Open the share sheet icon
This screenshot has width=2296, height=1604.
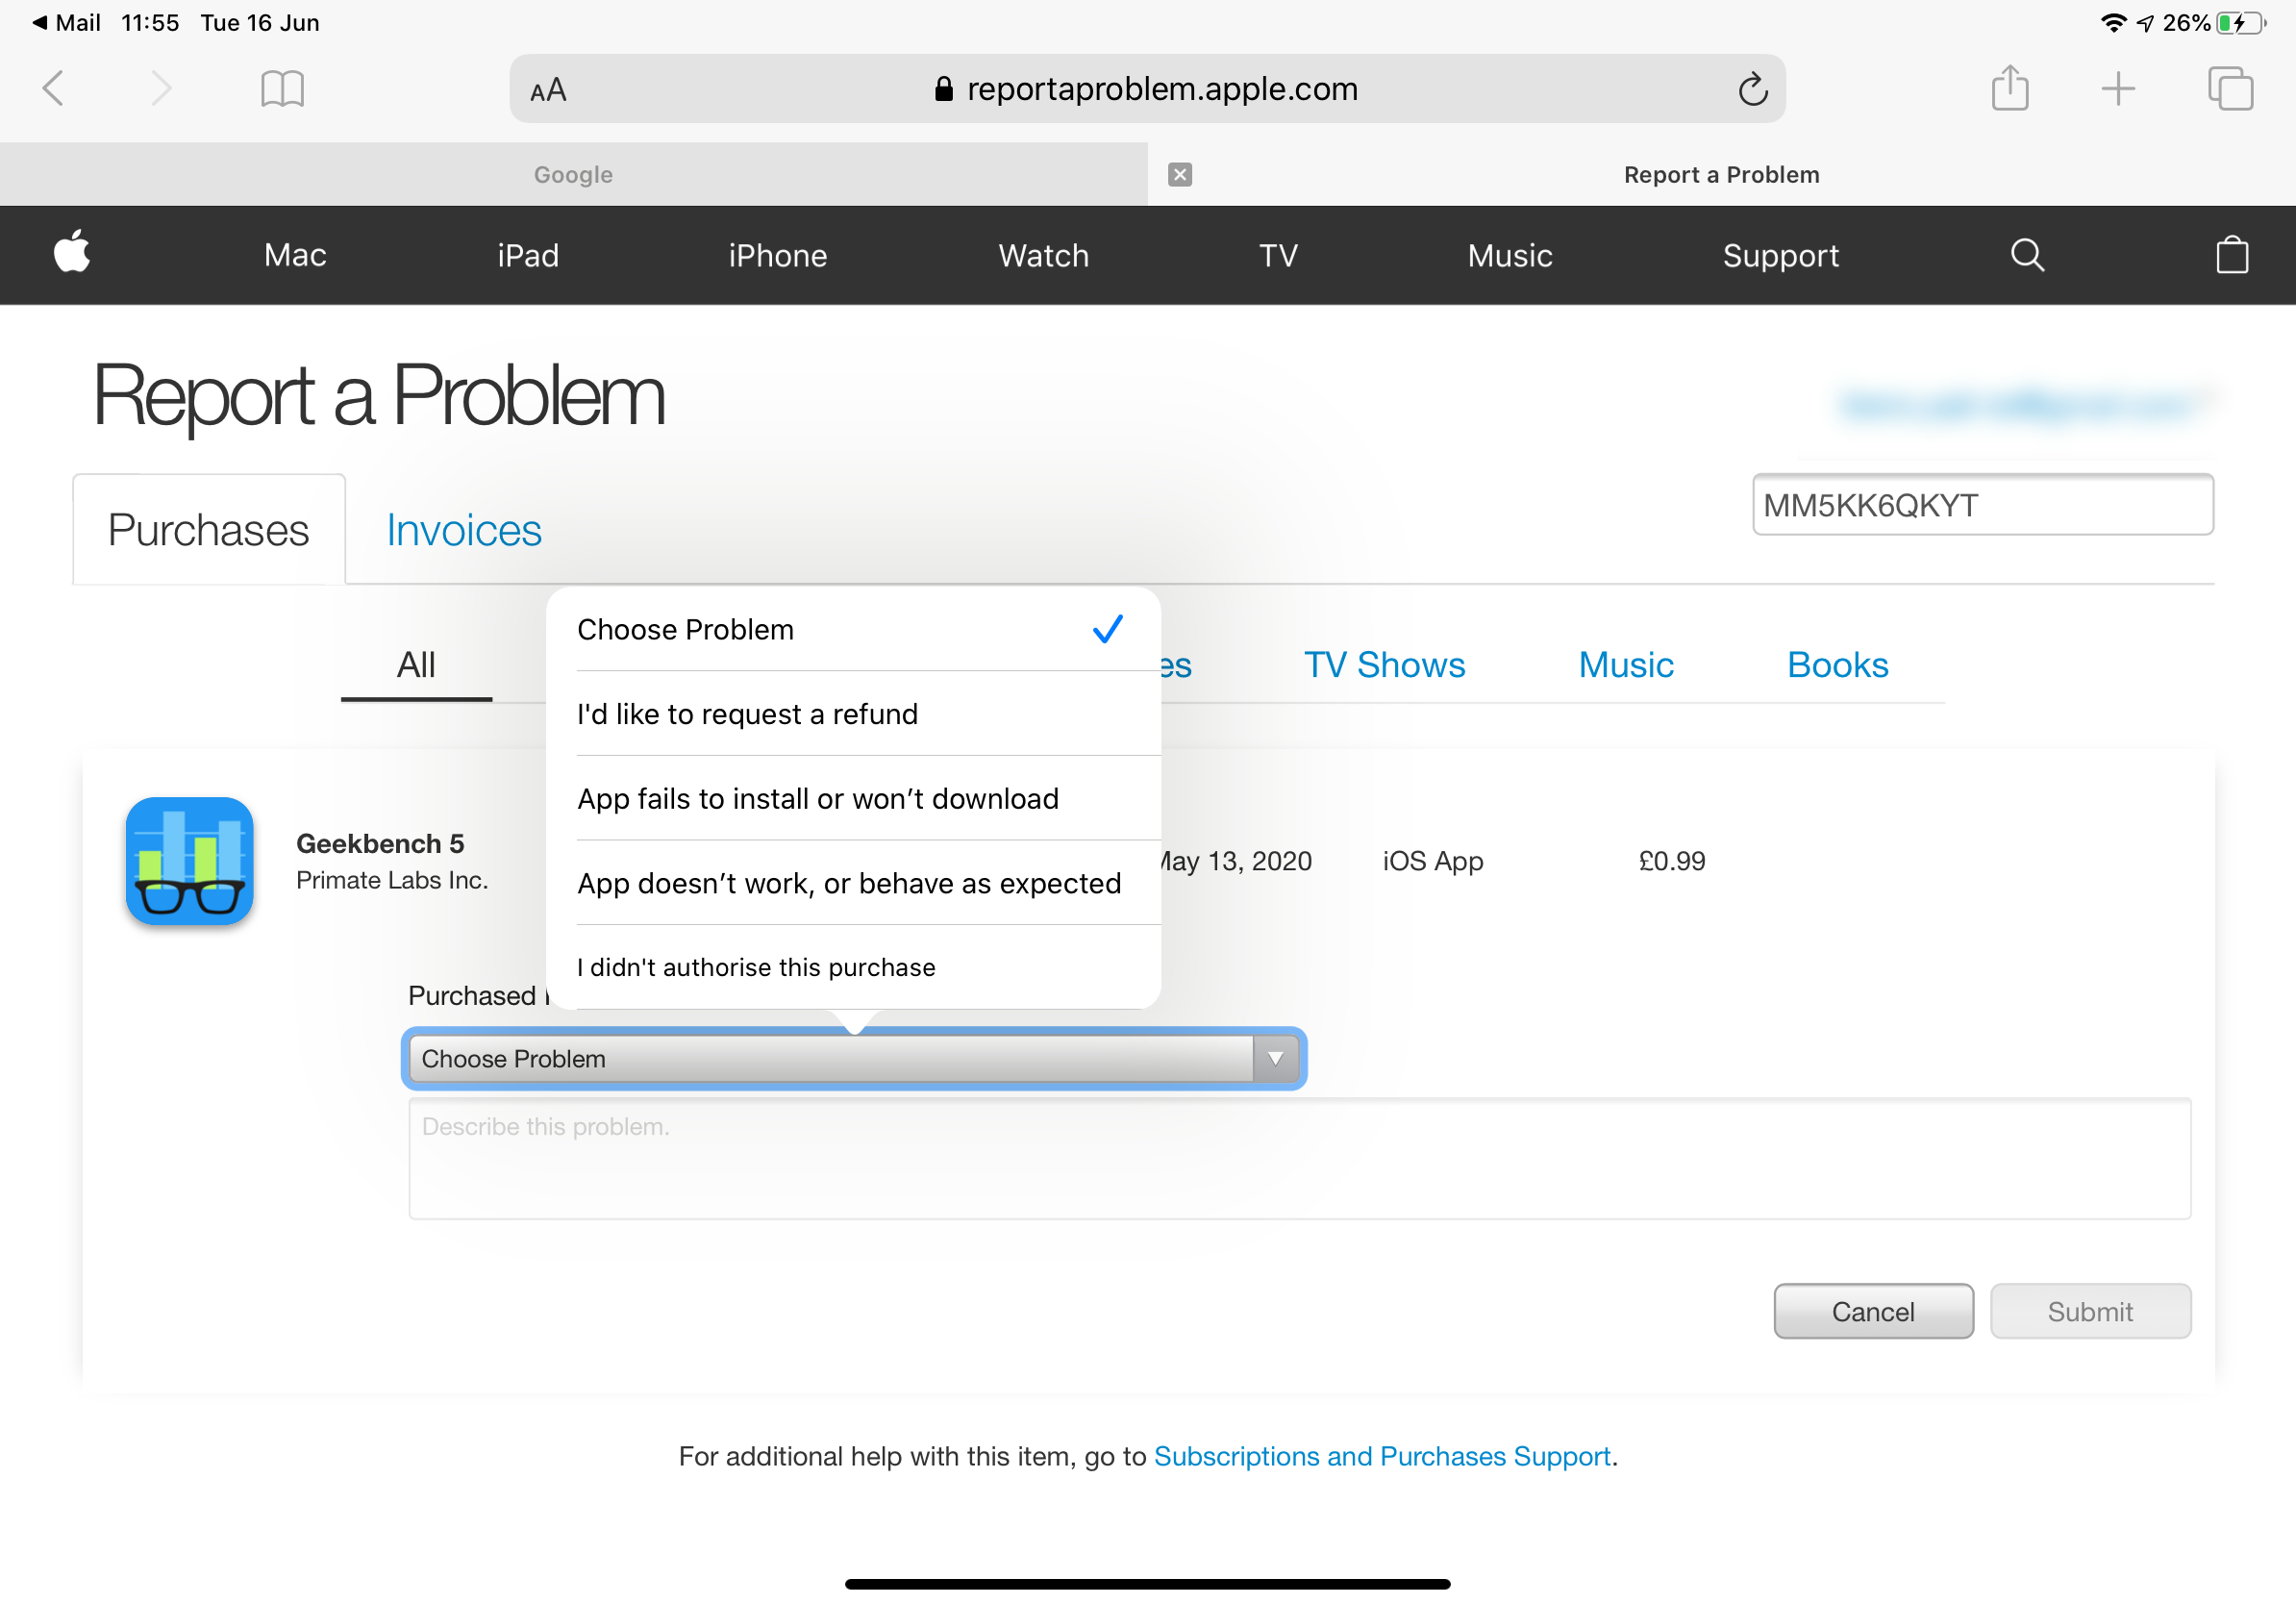click(x=2009, y=89)
